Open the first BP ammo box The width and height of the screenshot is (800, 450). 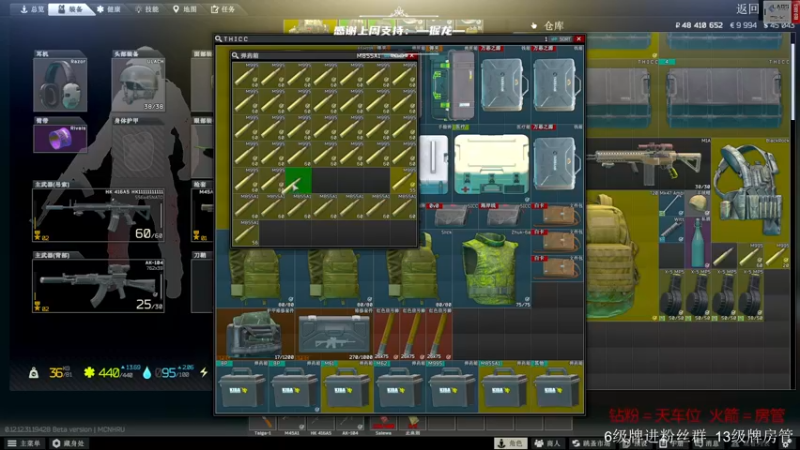pyautogui.click(x=242, y=387)
